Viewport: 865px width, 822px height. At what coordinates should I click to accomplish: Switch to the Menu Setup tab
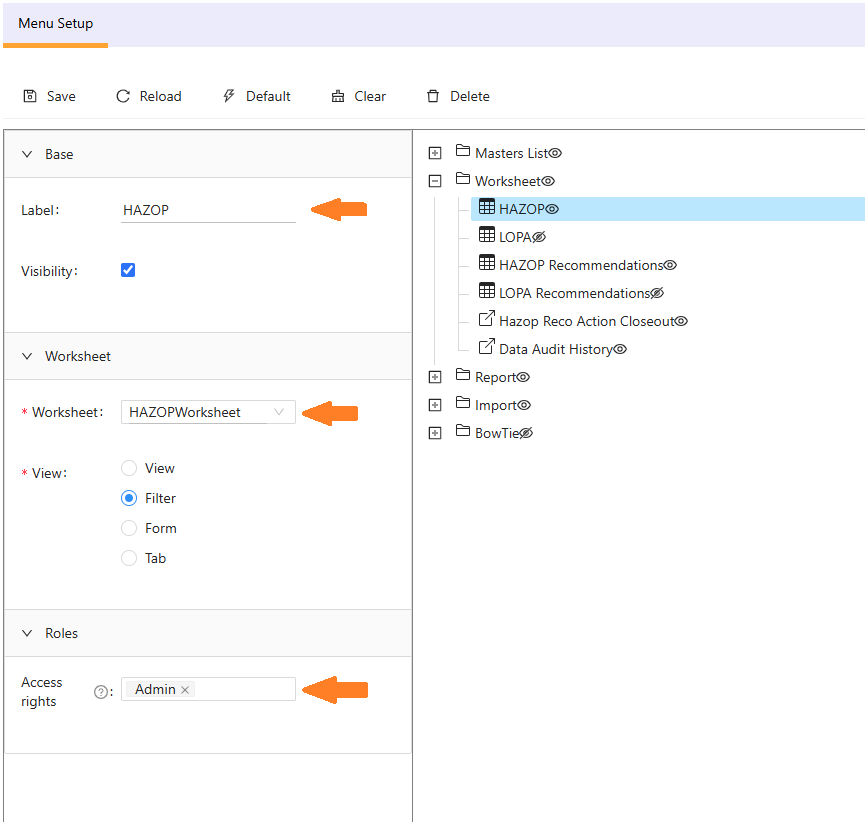click(55, 23)
